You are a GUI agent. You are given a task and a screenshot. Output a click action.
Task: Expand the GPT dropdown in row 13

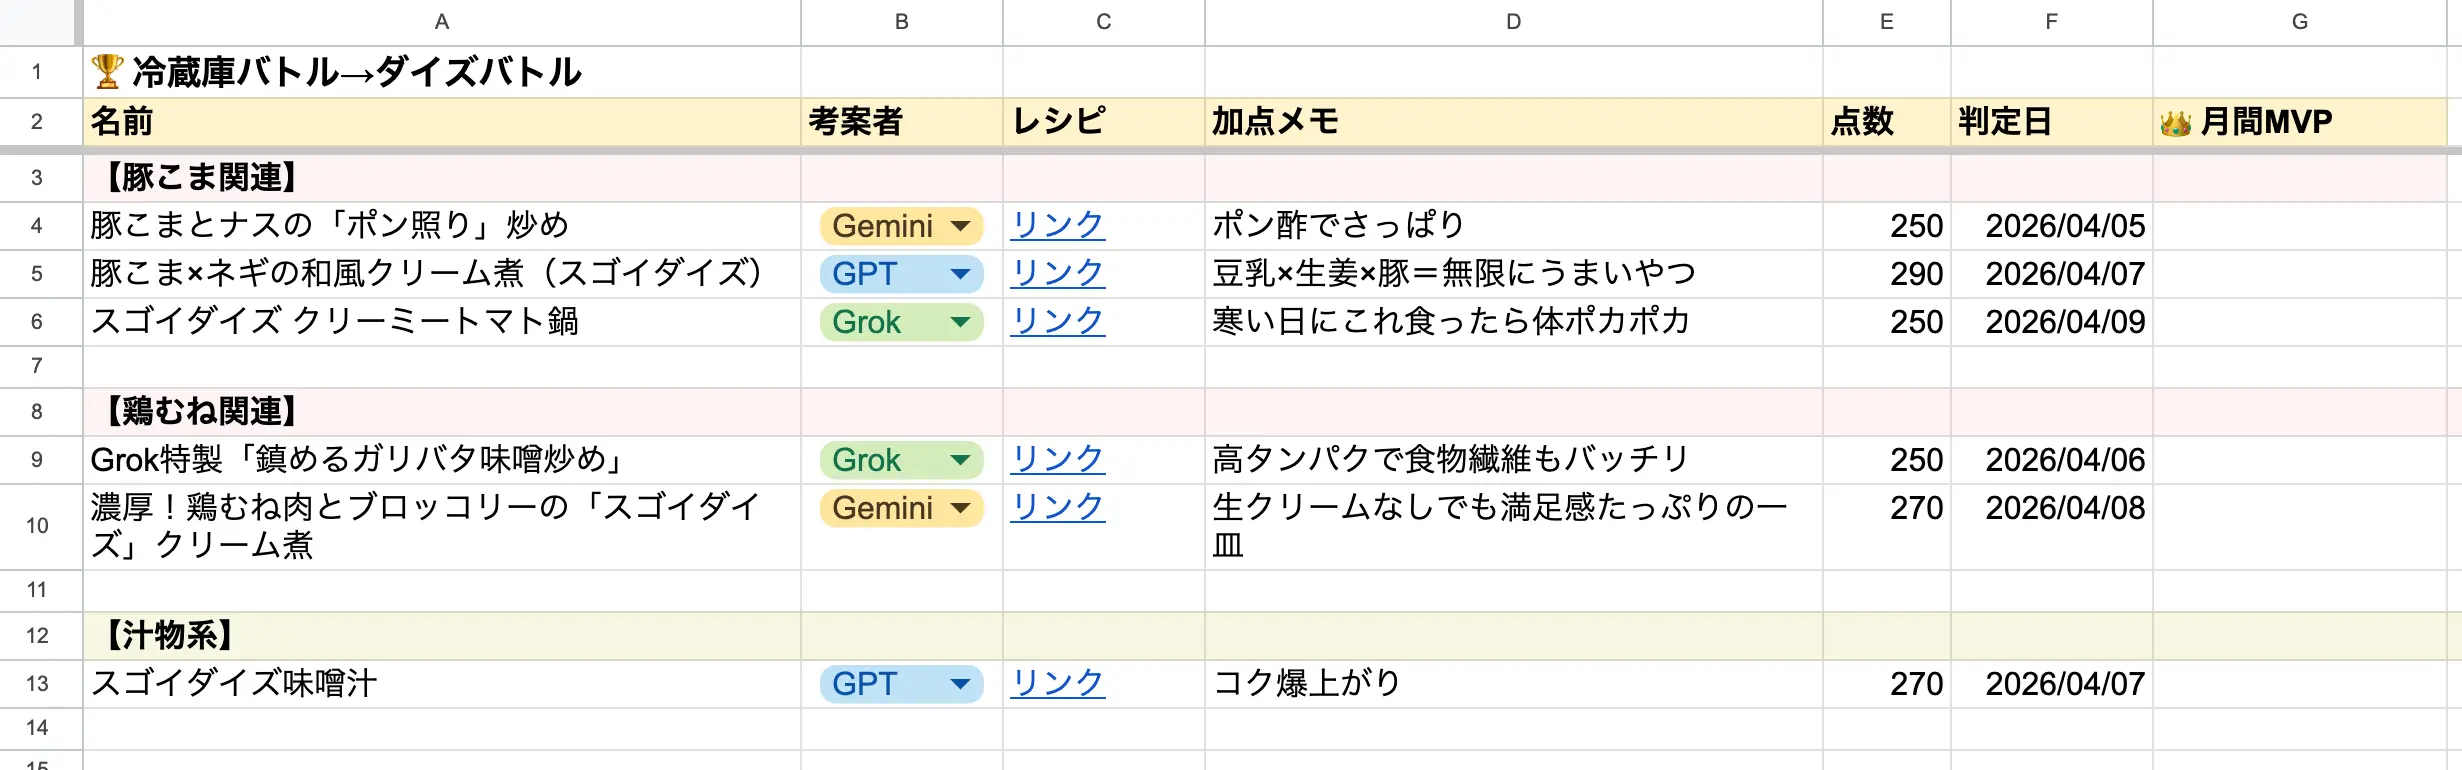[960, 684]
